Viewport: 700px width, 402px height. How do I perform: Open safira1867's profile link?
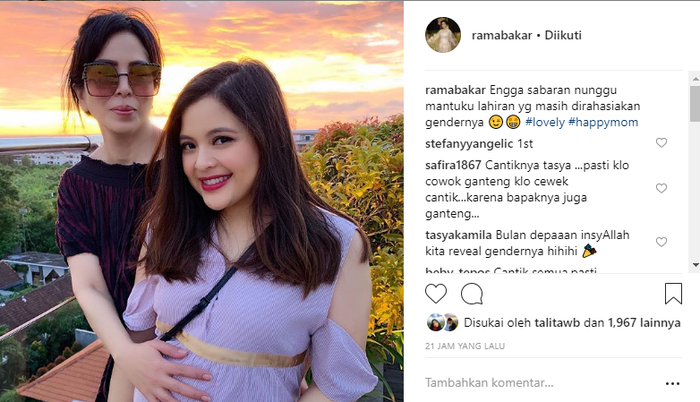pos(453,165)
